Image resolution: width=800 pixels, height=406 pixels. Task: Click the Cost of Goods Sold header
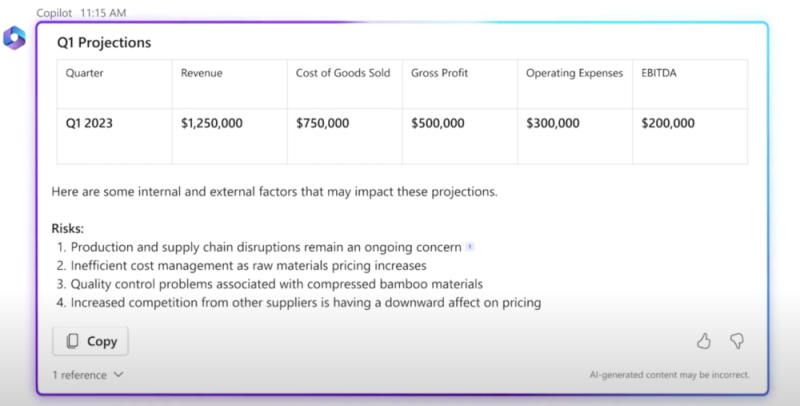click(x=343, y=73)
